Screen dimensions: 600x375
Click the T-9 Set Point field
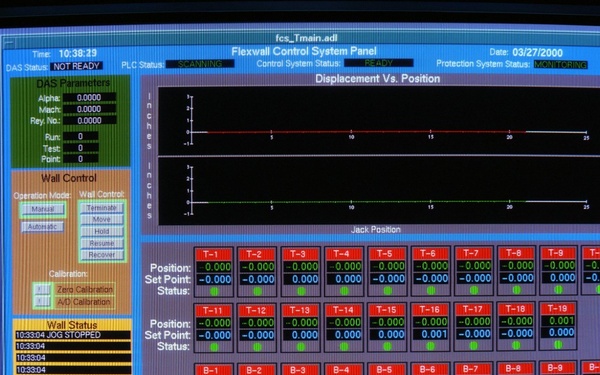point(559,277)
